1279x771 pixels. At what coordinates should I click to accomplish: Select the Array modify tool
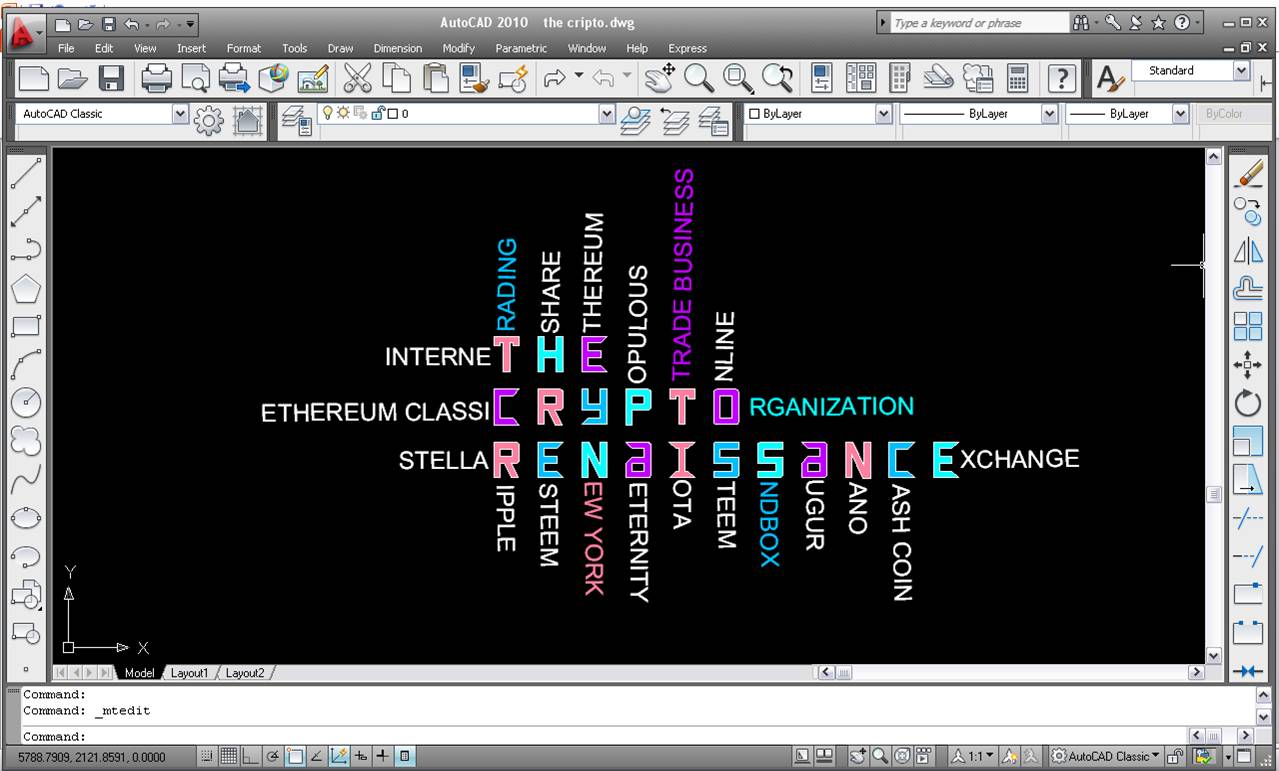[x=1248, y=327]
